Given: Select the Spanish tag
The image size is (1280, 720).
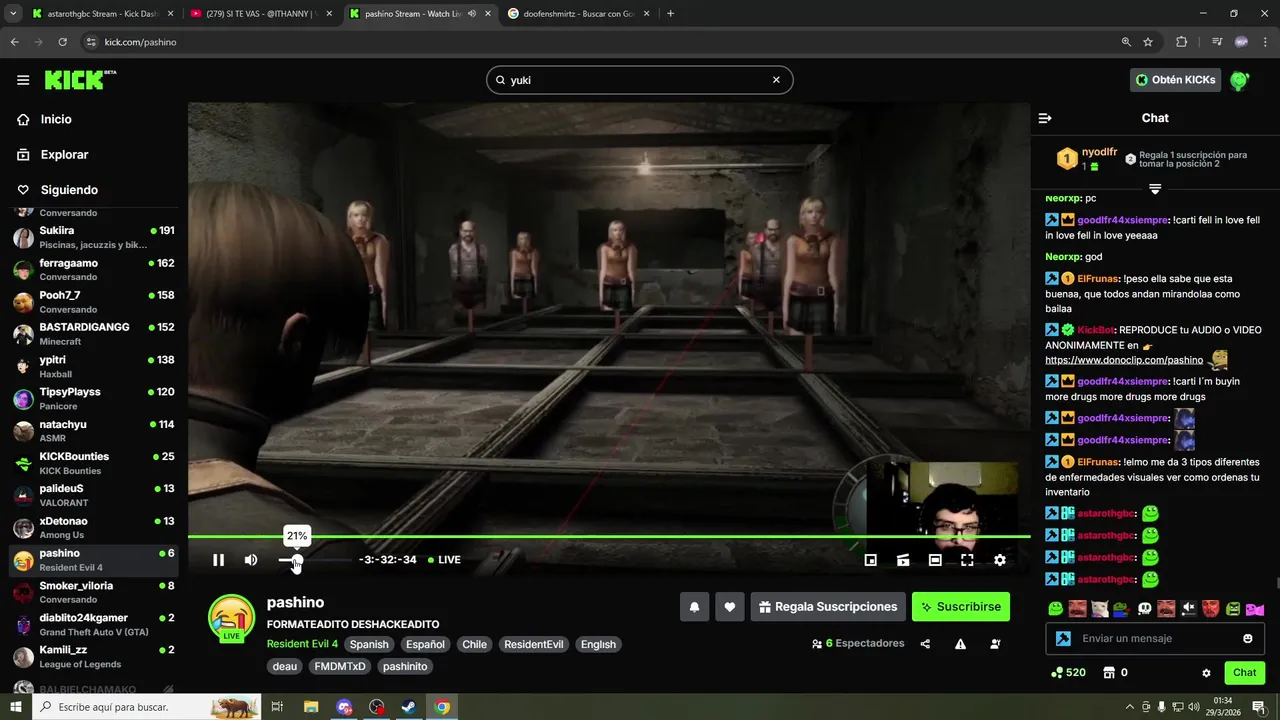Looking at the screenshot, I should (369, 644).
